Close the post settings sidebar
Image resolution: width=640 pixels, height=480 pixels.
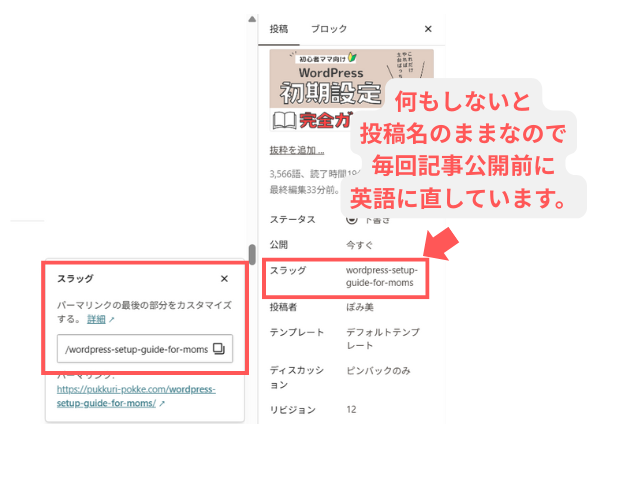pyautogui.click(x=428, y=30)
